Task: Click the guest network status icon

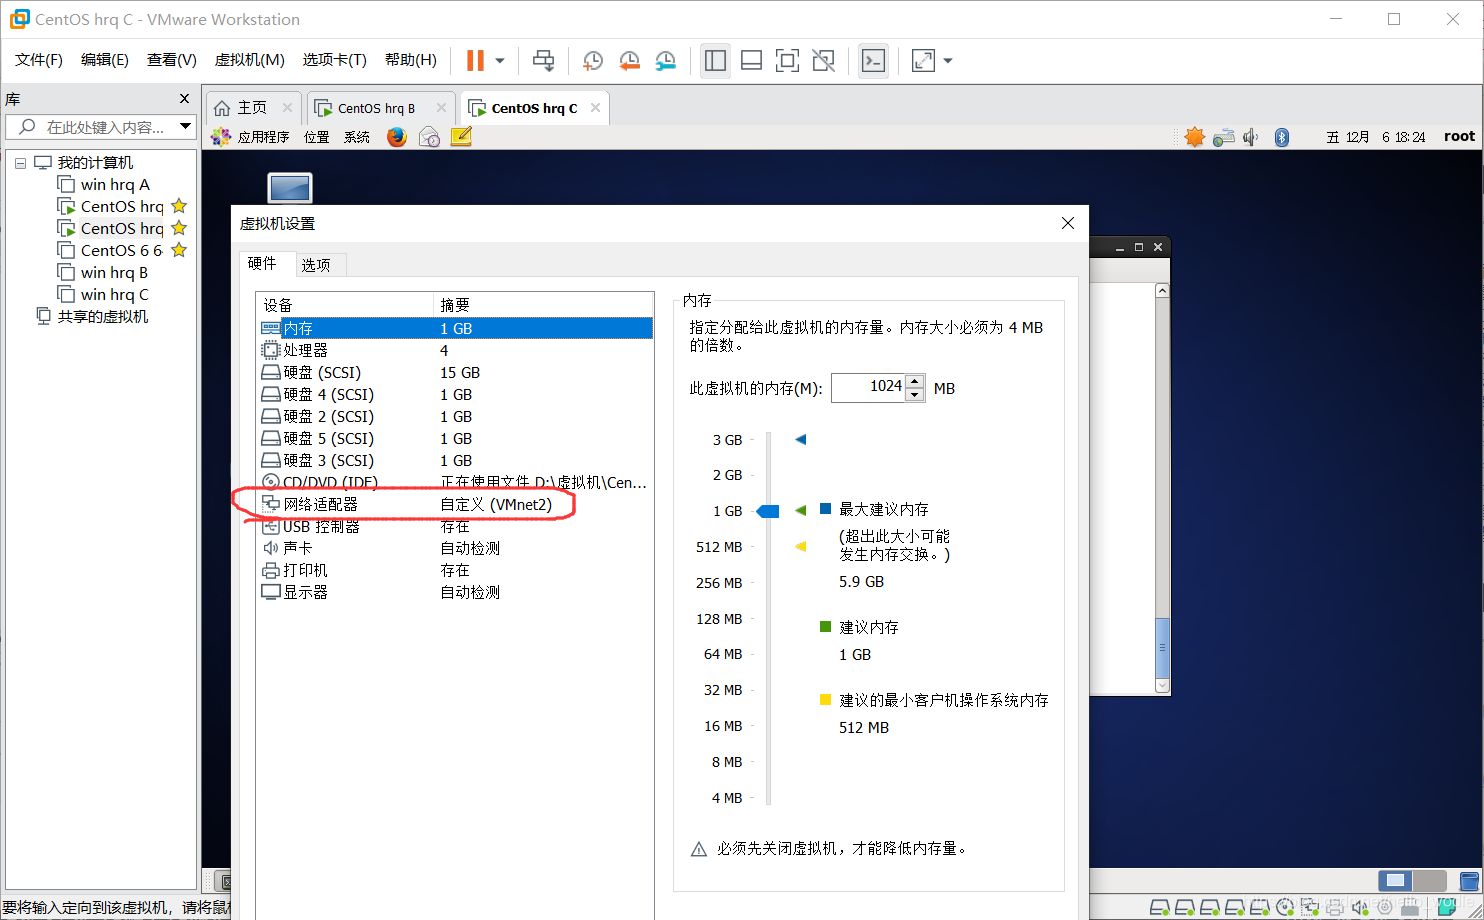Action: click(x=1224, y=137)
